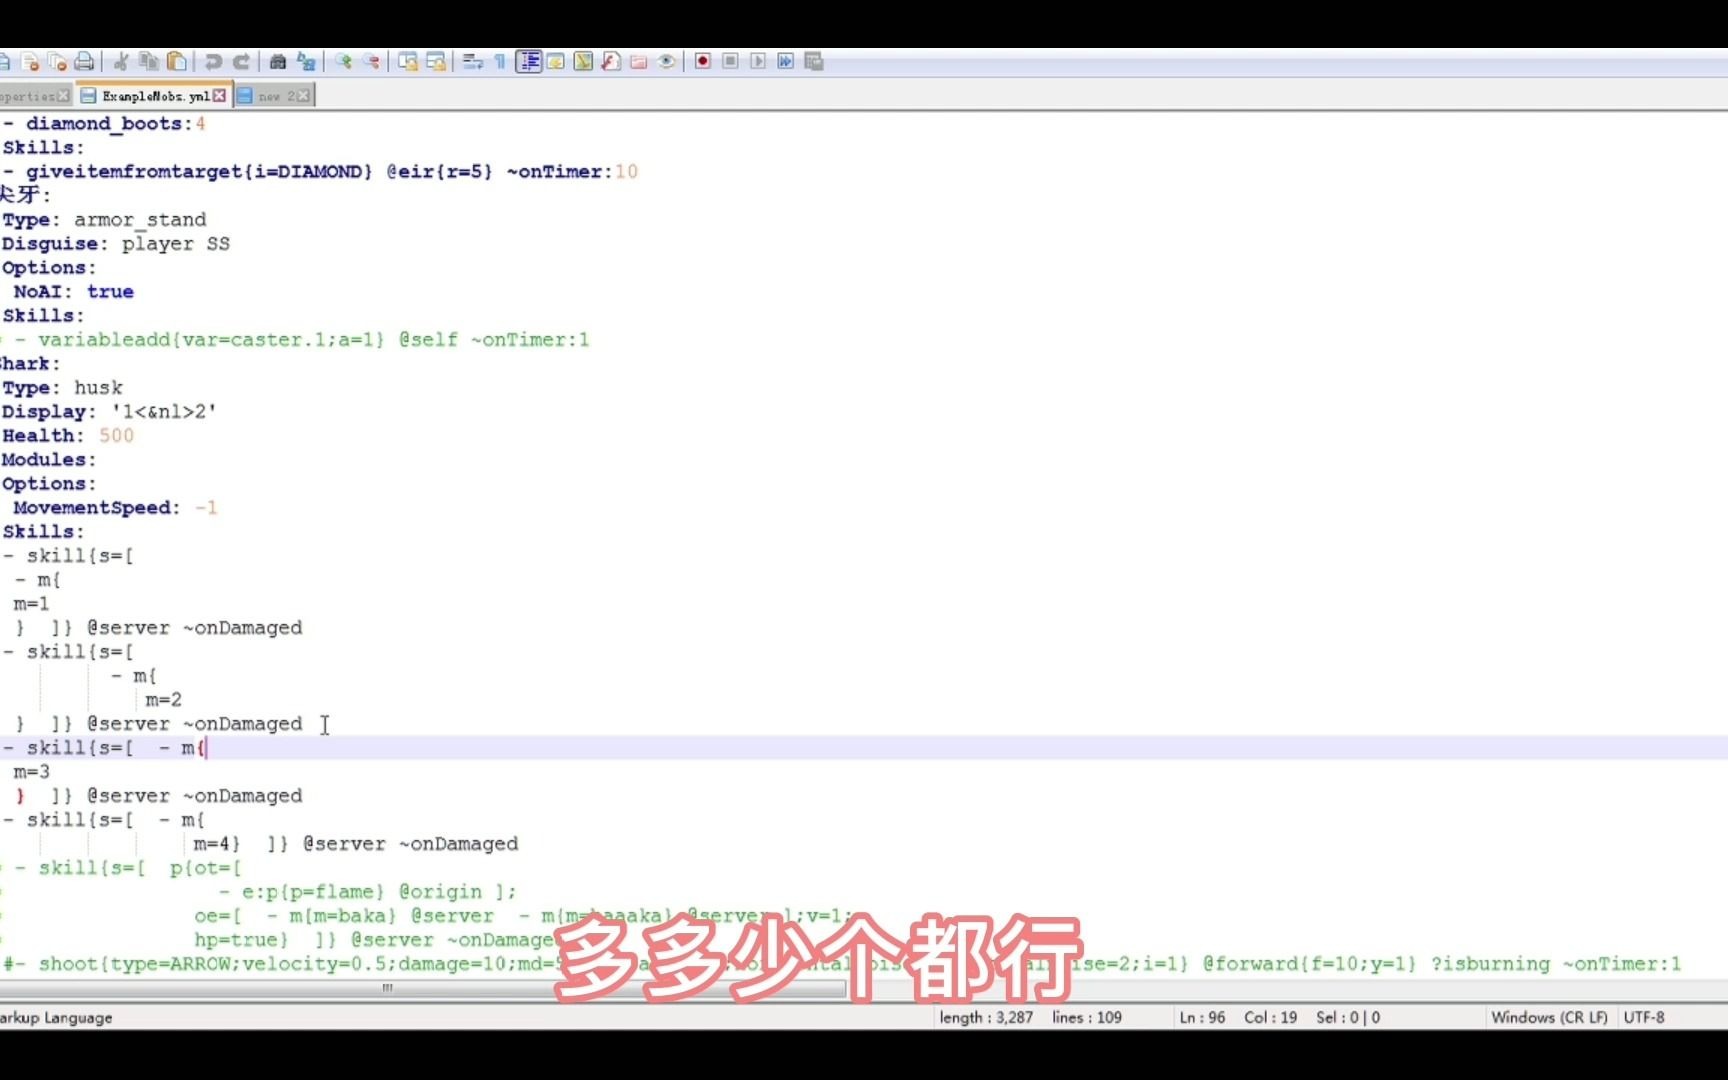1728x1080 pixels.
Task: Open Find with the binoculars icon
Action: (278, 62)
